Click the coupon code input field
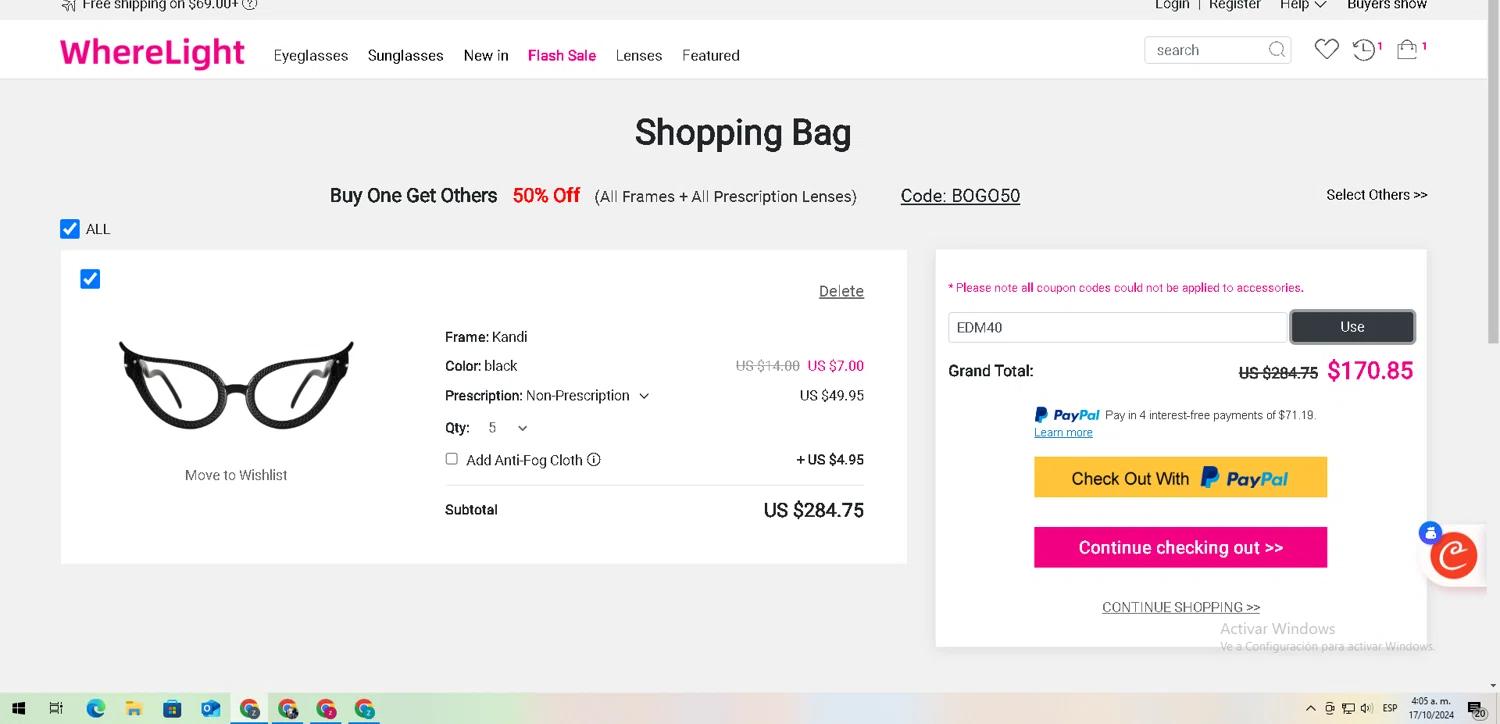This screenshot has height=724, width=1500. pos(1116,327)
